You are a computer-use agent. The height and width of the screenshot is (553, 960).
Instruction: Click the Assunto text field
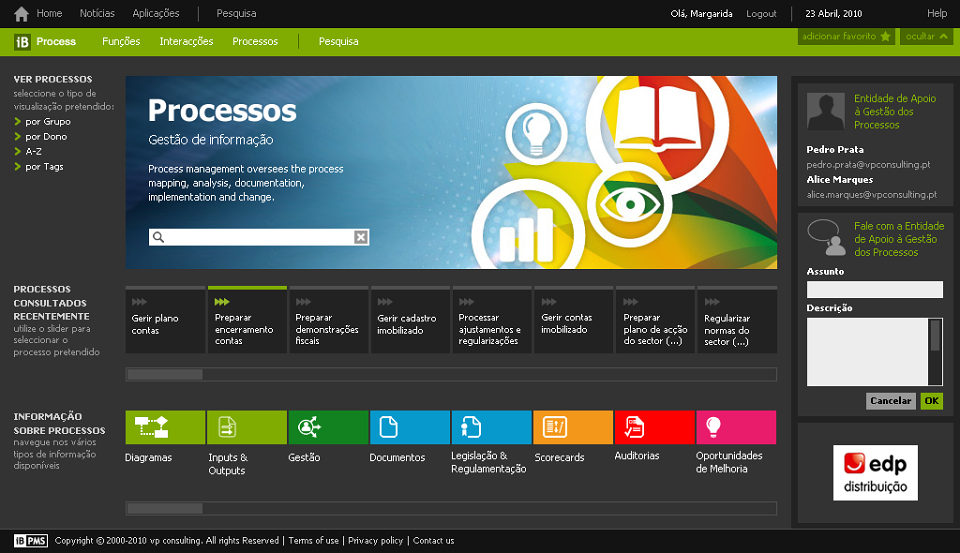coord(874,289)
